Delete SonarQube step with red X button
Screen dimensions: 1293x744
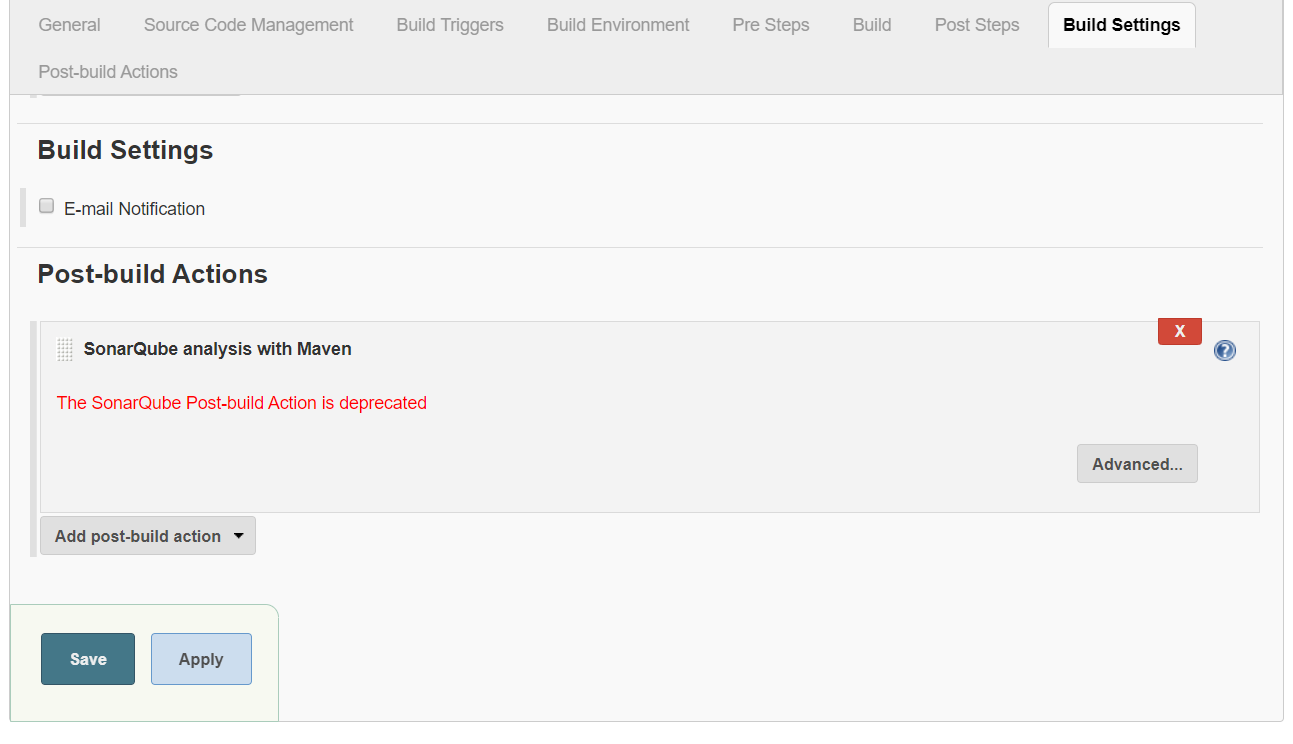pyautogui.click(x=1179, y=331)
